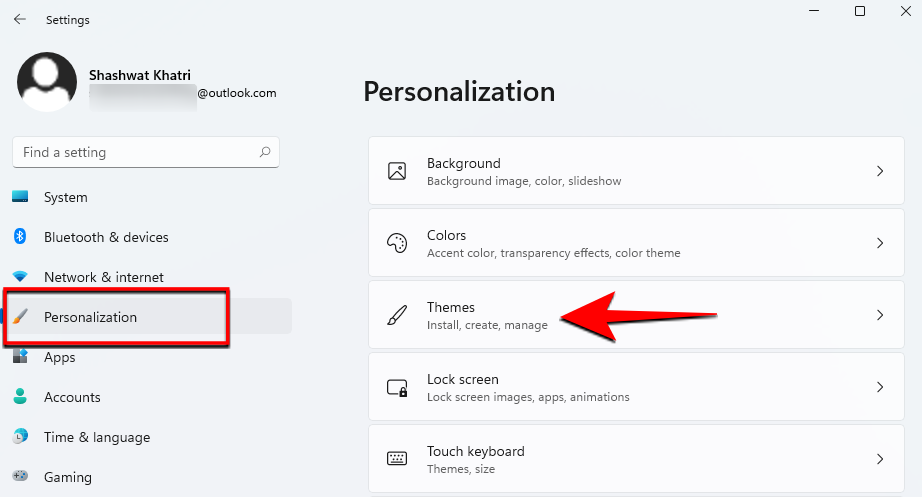The width and height of the screenshot is (922, 497).
Task: Click the Background picture icon
Action: pyautogui.click(x=397, y=171)
